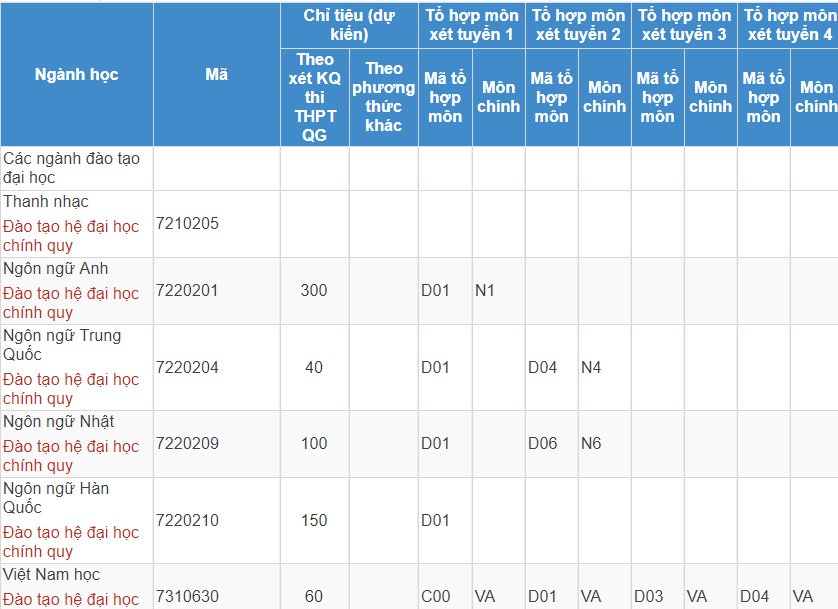This screenshot has height=609, width=838.
Task: Click the C00 combination code cell
Action: 436,596
